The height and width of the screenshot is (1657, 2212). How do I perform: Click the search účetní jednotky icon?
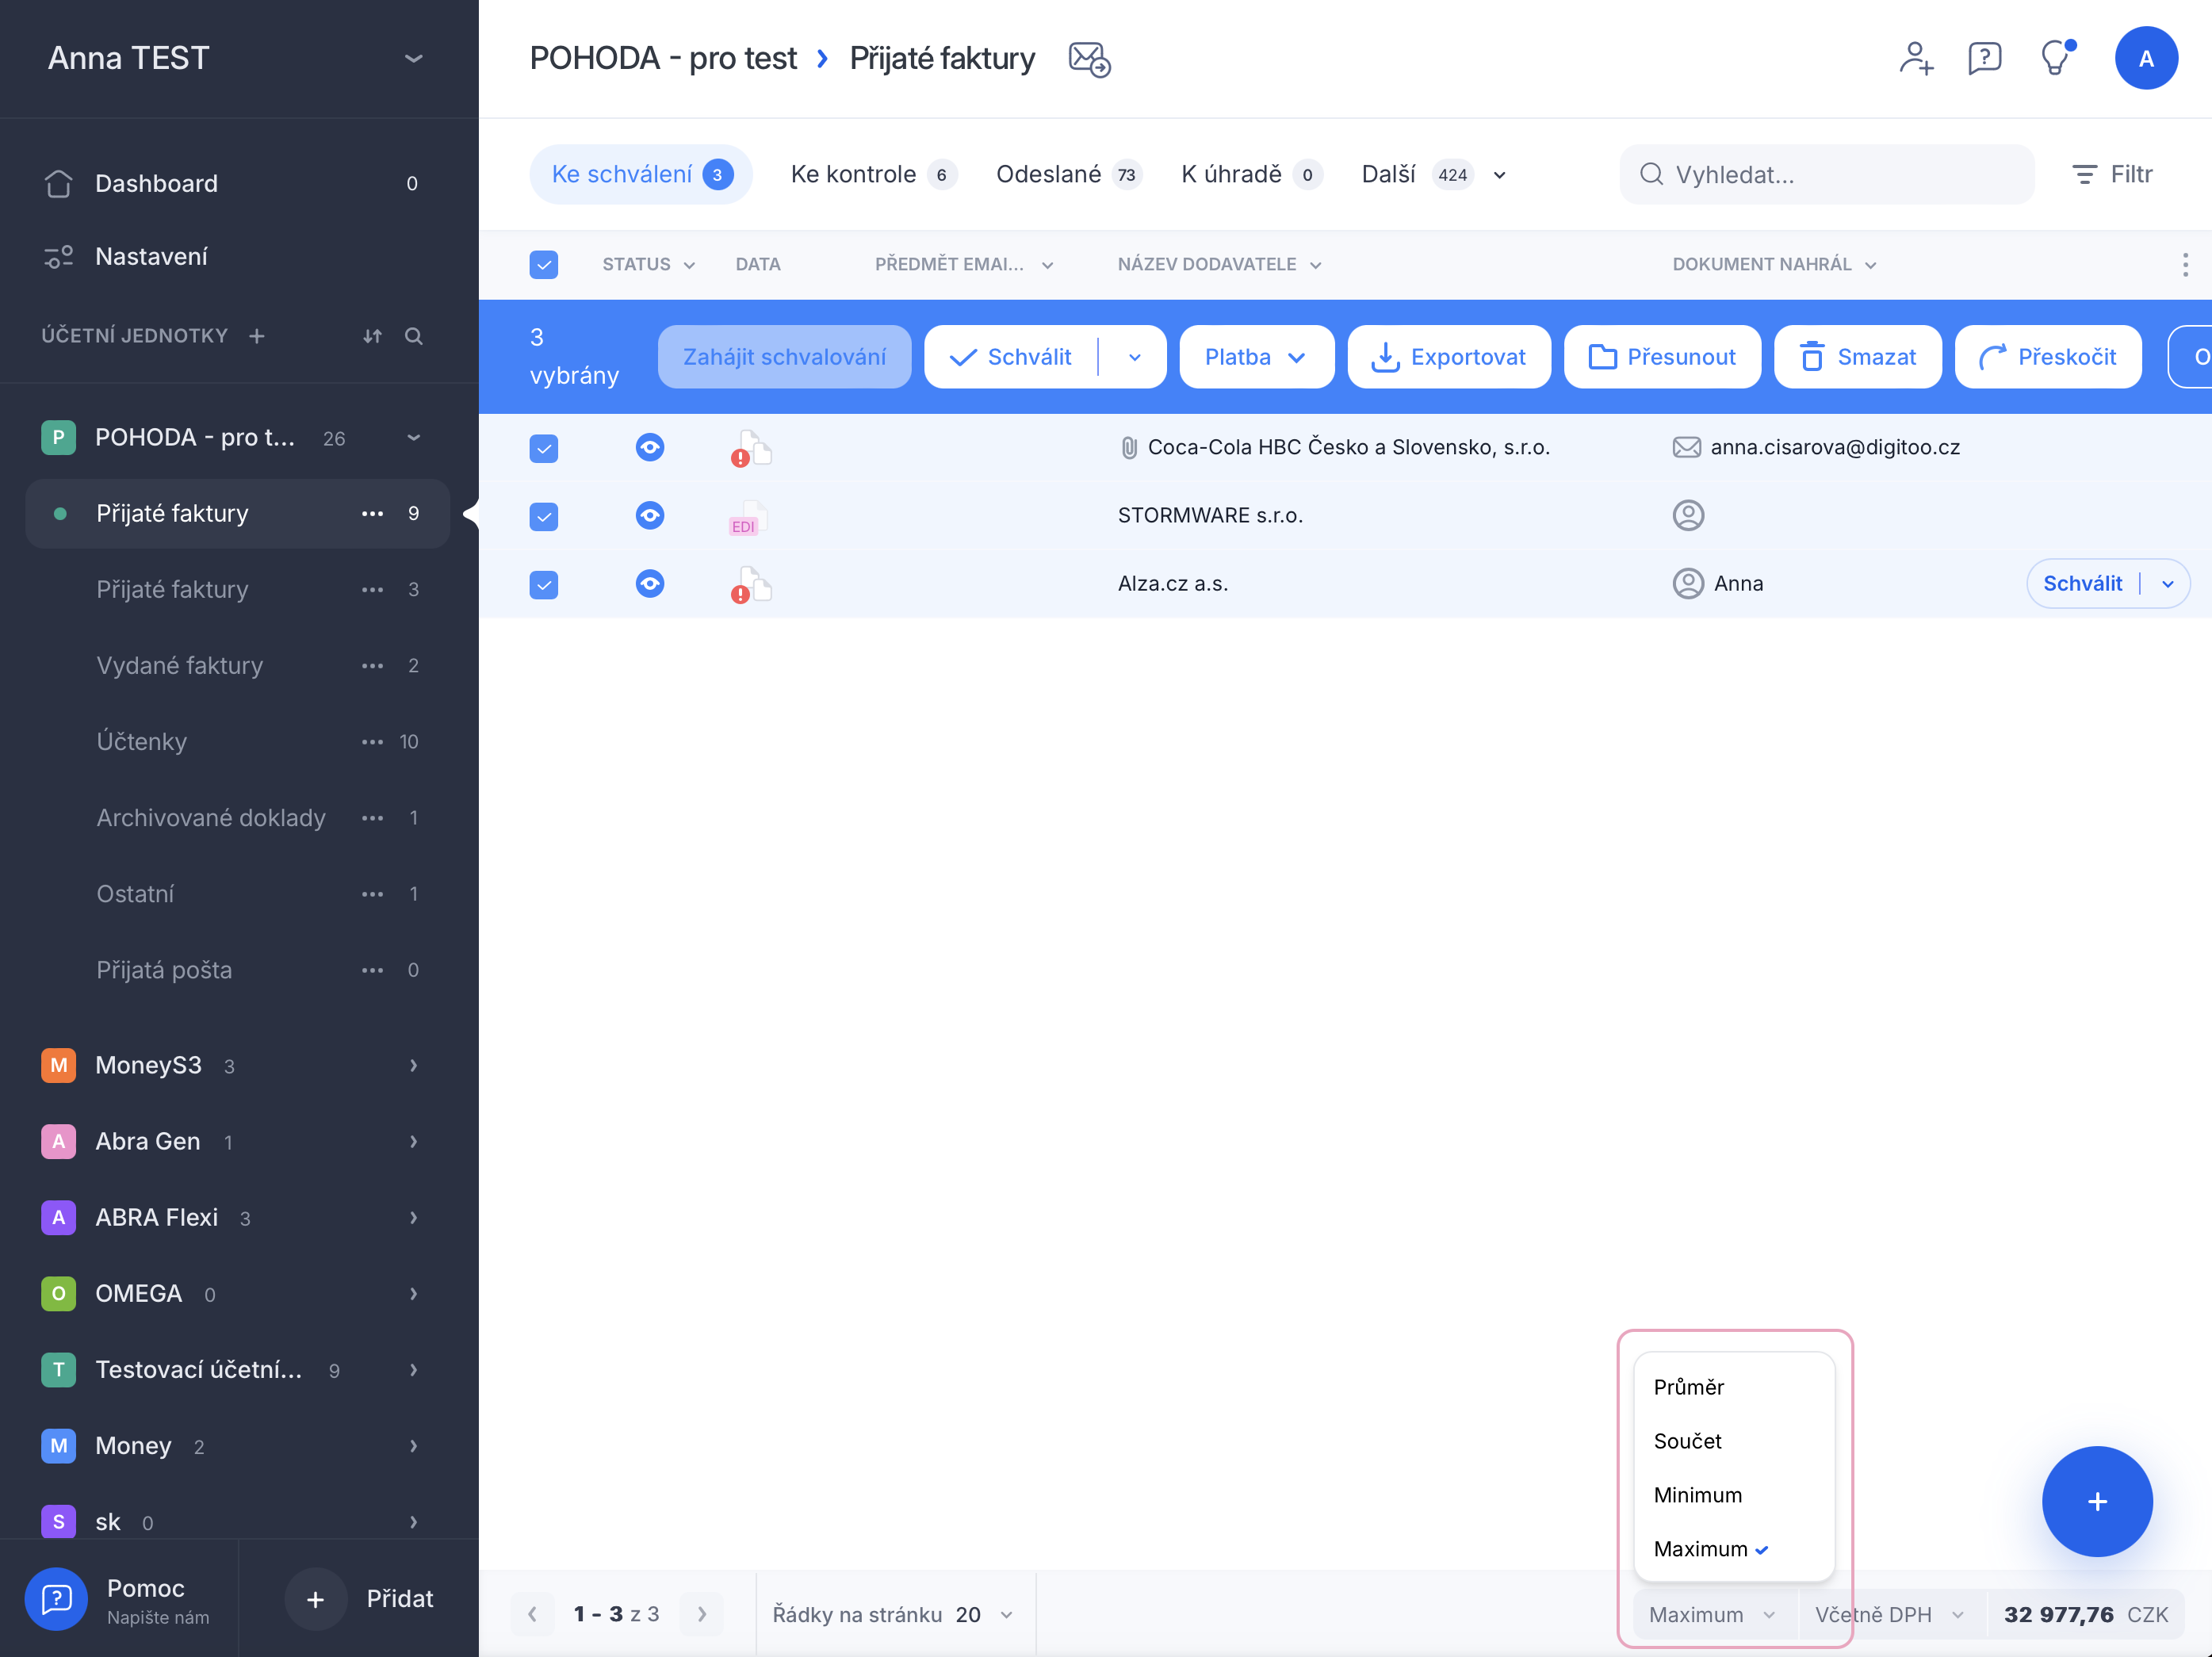(x=413, y=336)
